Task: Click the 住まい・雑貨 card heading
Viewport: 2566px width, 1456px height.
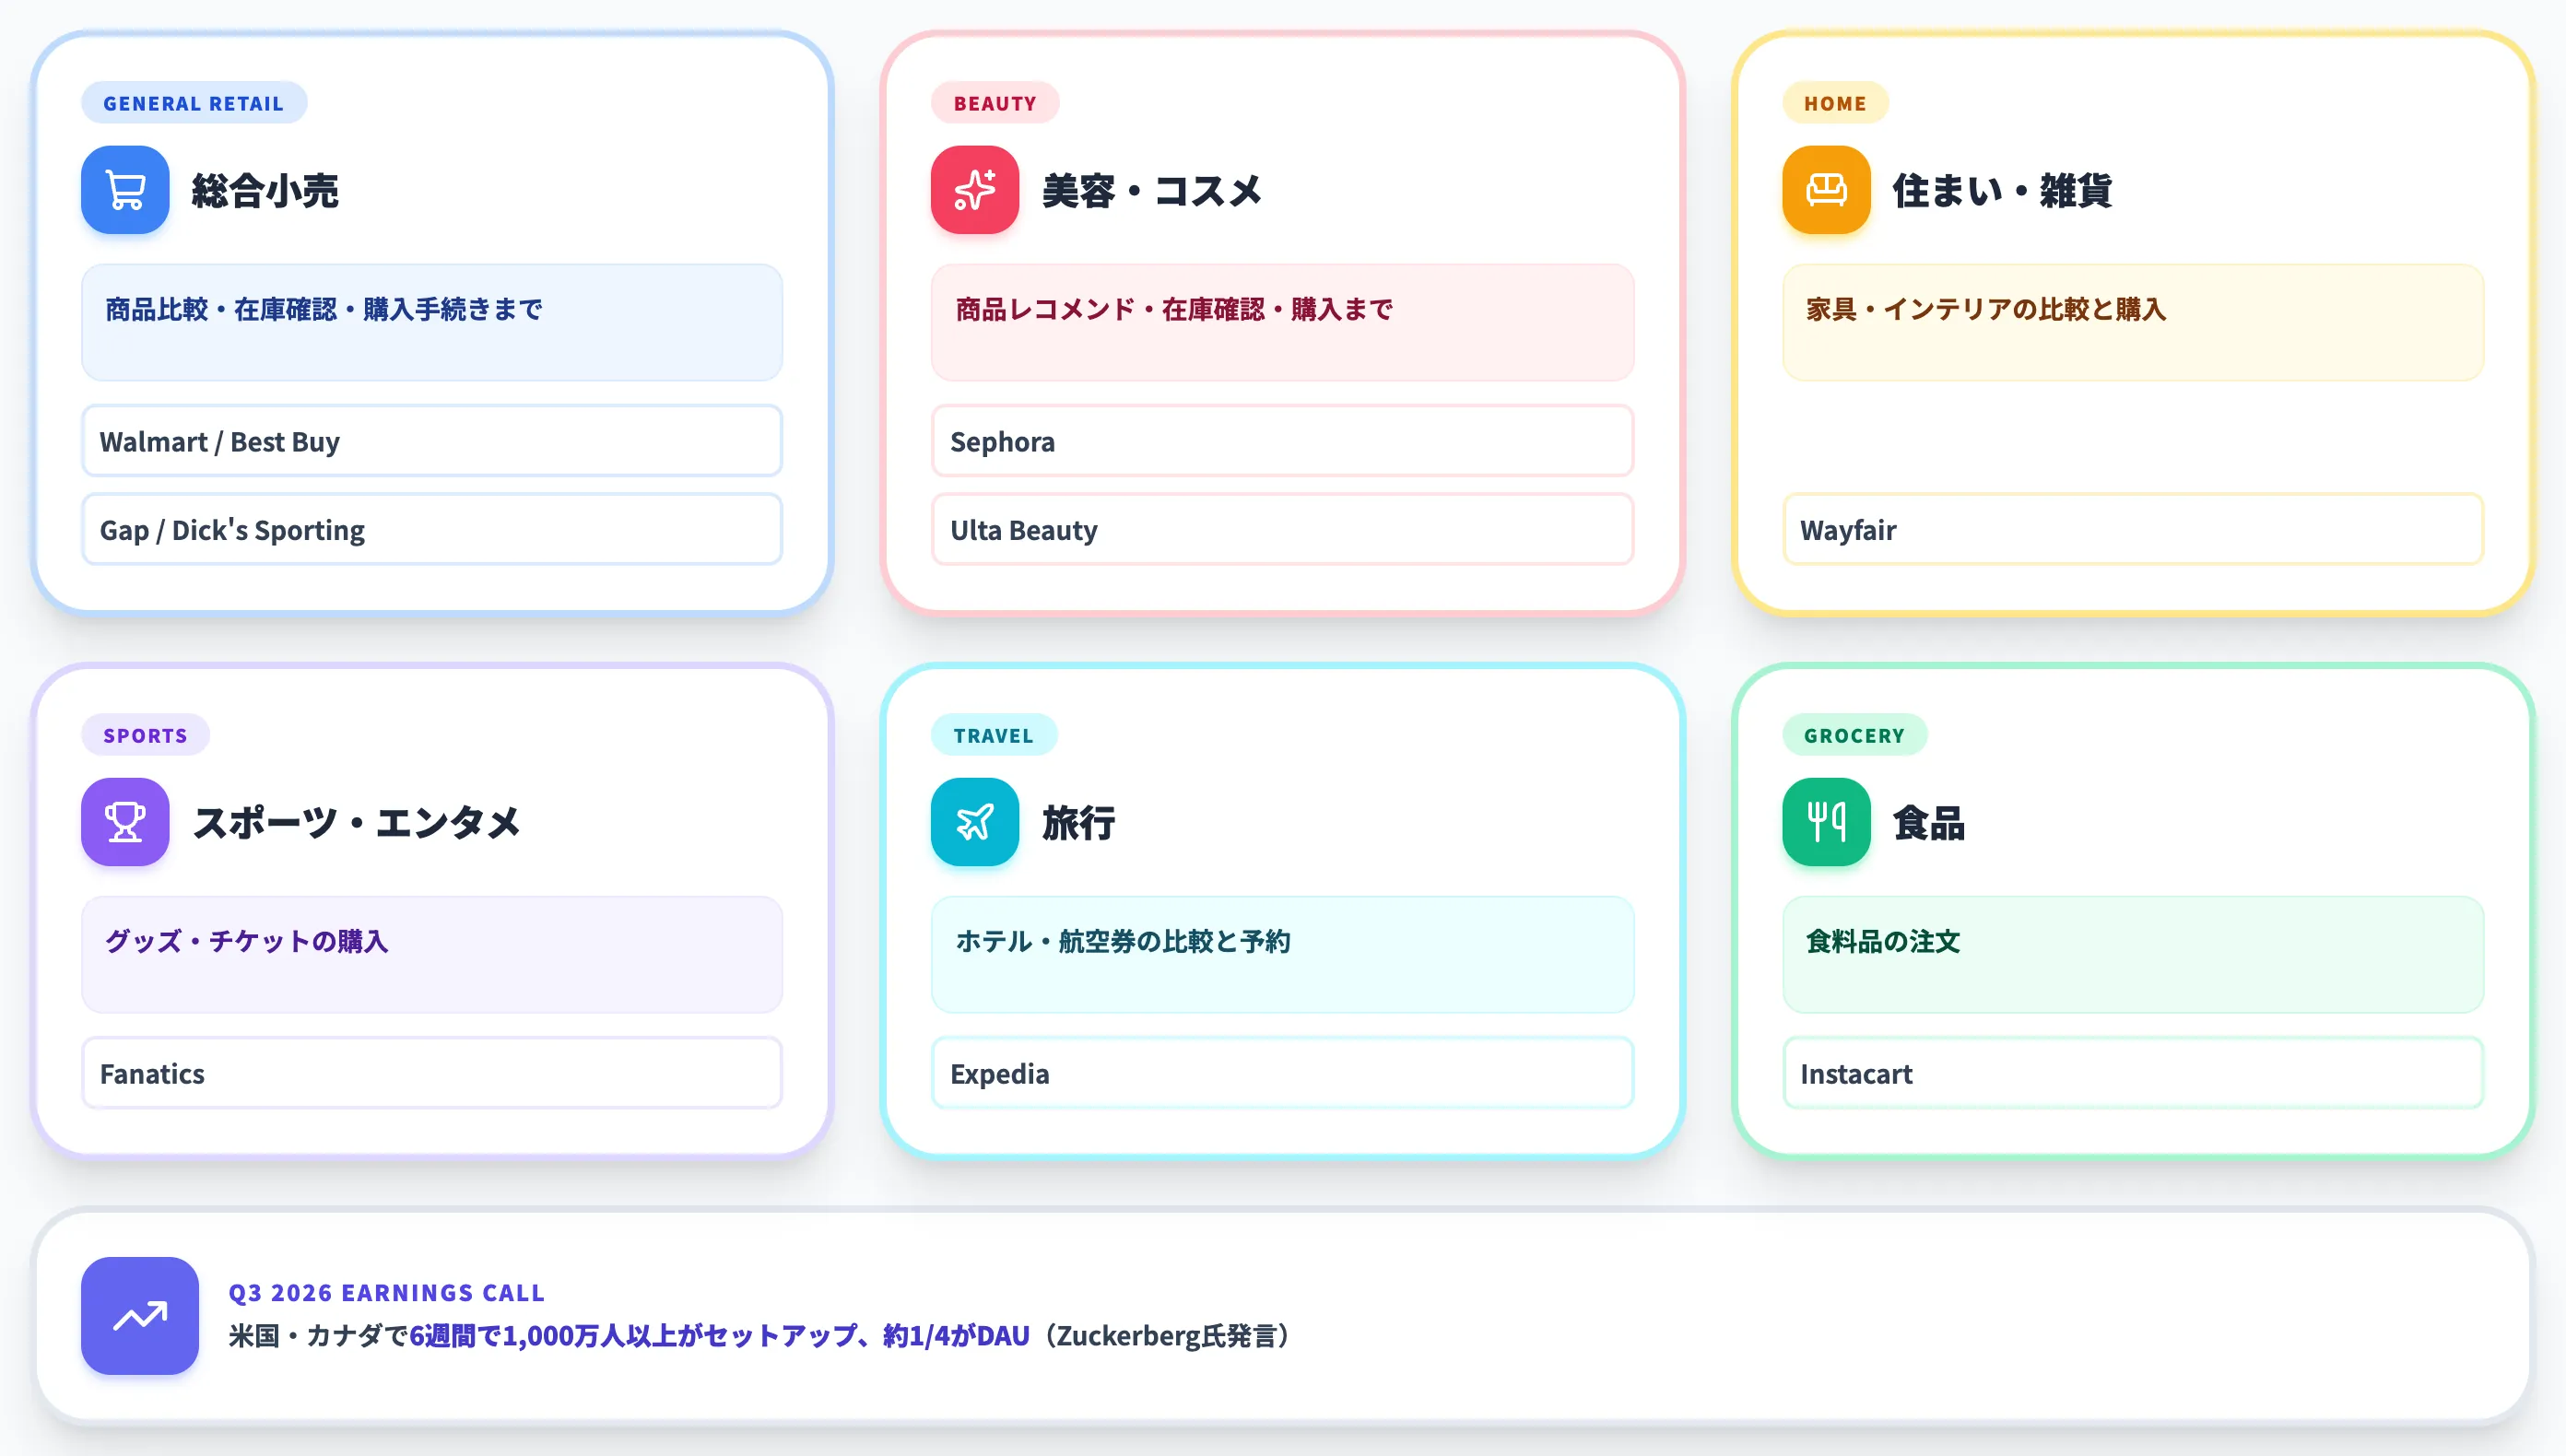Action: [x=2002, y=190]
